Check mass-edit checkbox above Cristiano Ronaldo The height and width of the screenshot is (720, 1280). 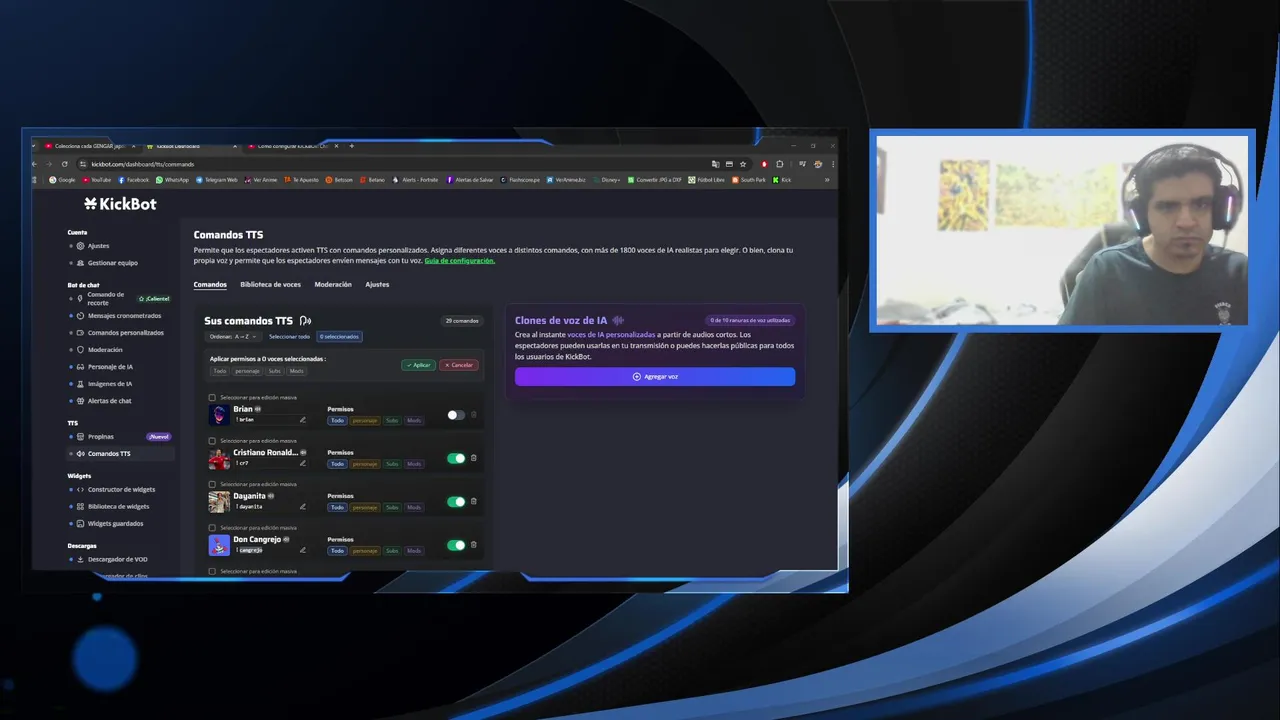coord(212,441)
